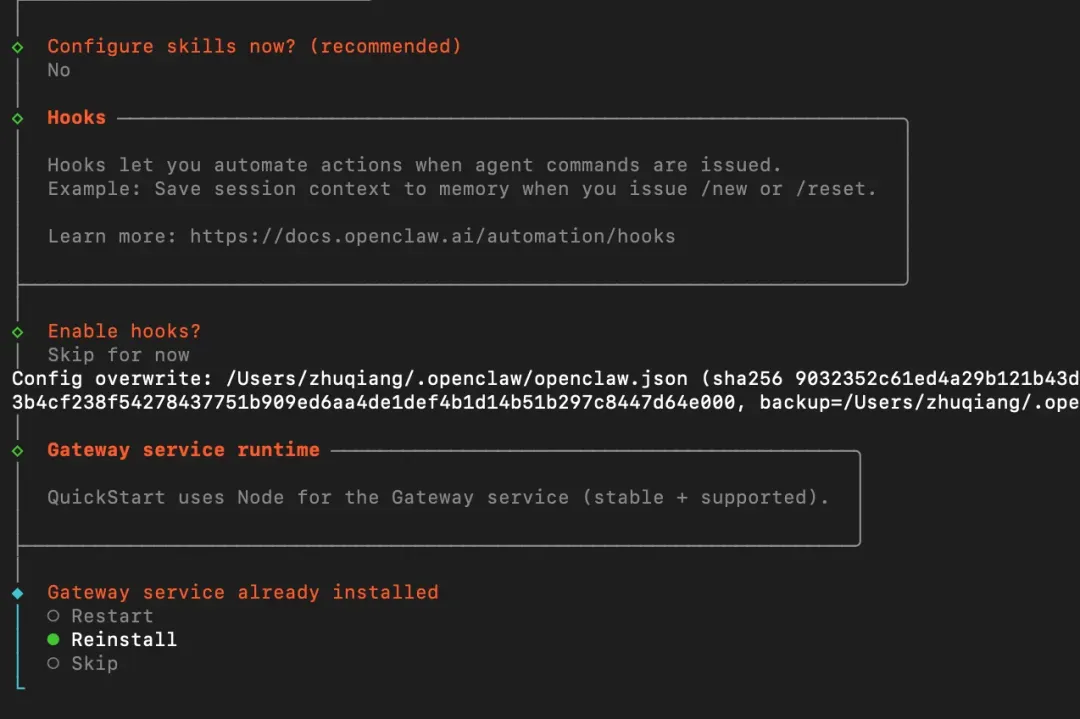Click the "Configure skills now? (recommended)" prompt
Screen dimensions: 1080x719
[254, 46]
